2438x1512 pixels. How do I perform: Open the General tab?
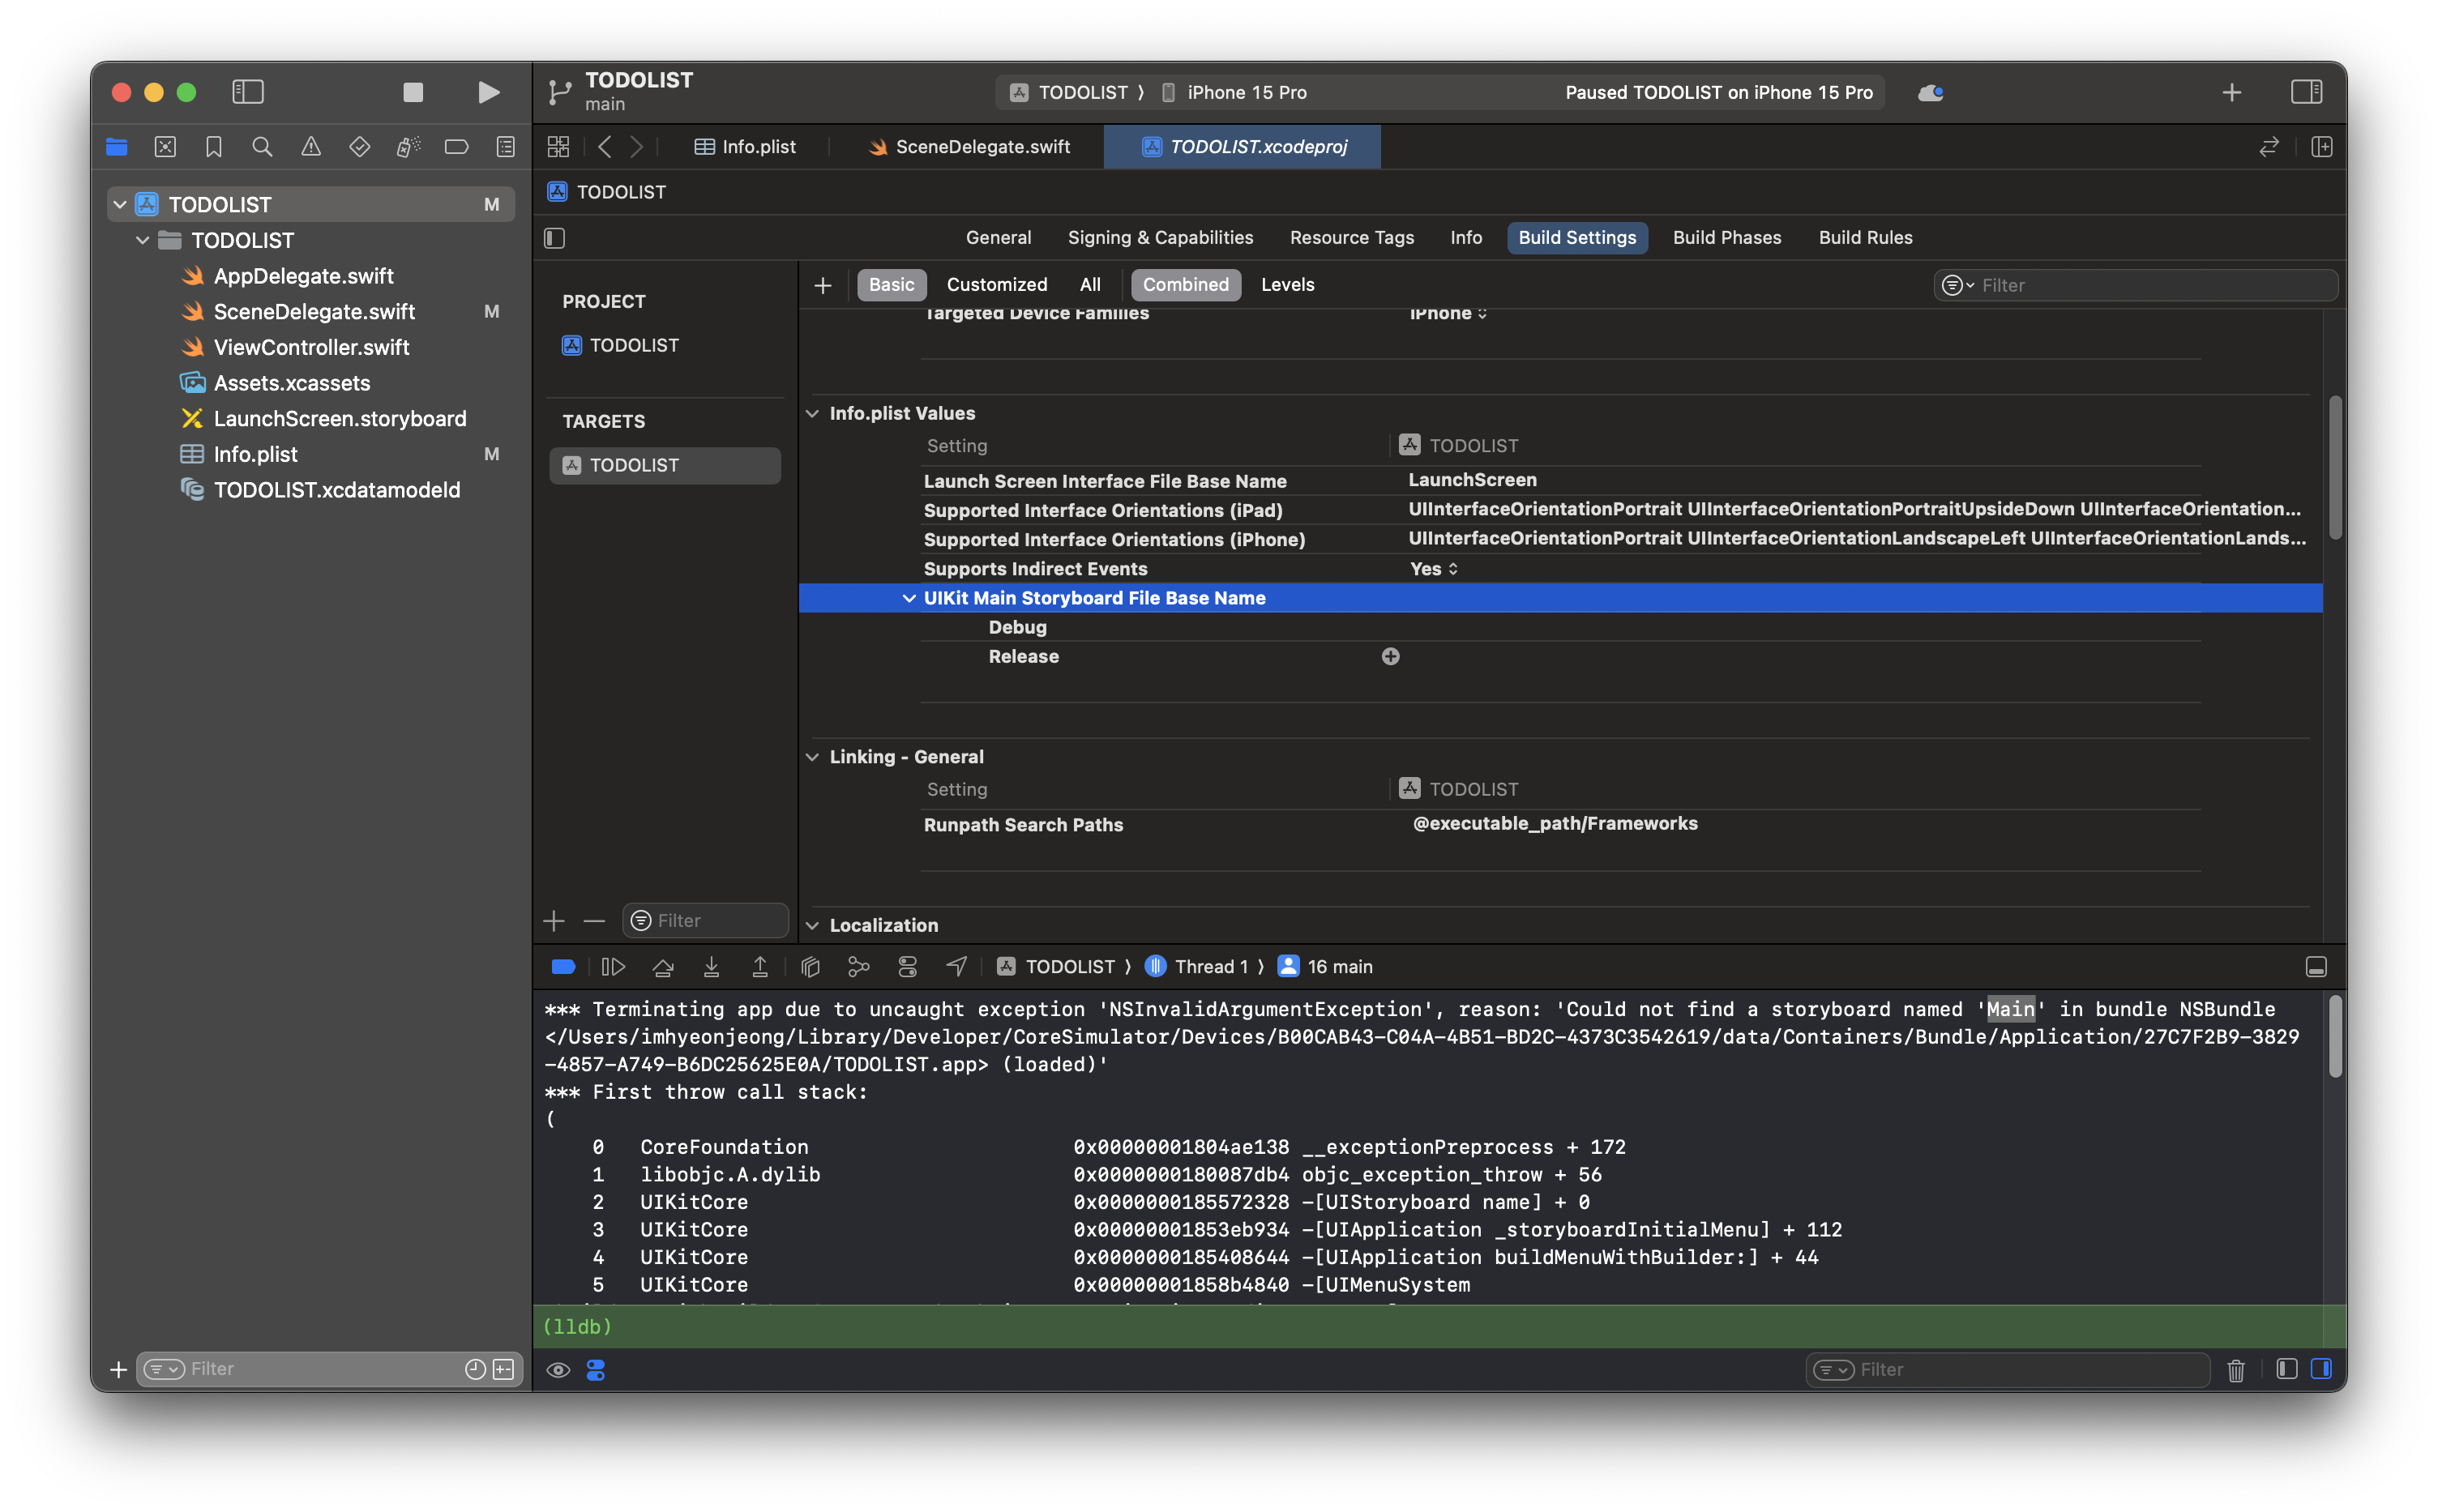pyautogui.click(x=998, y=238)
